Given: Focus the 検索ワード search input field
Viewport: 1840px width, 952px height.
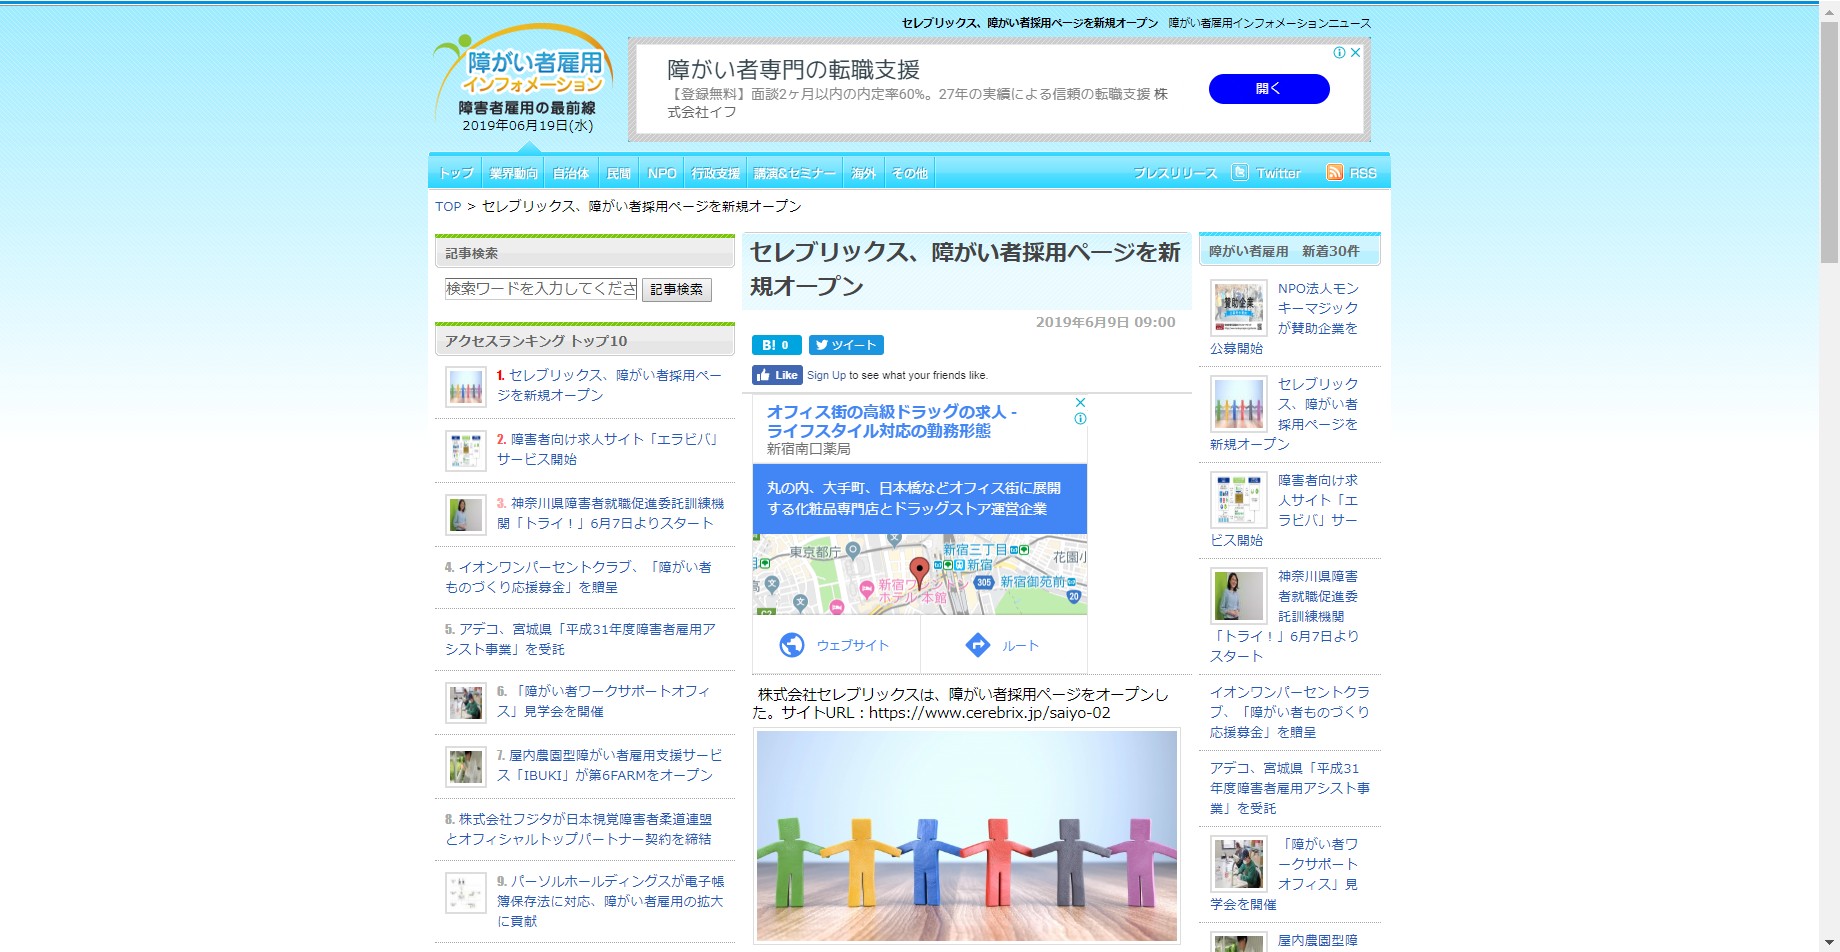Looking at the screenshot, I should pos(541,289).
